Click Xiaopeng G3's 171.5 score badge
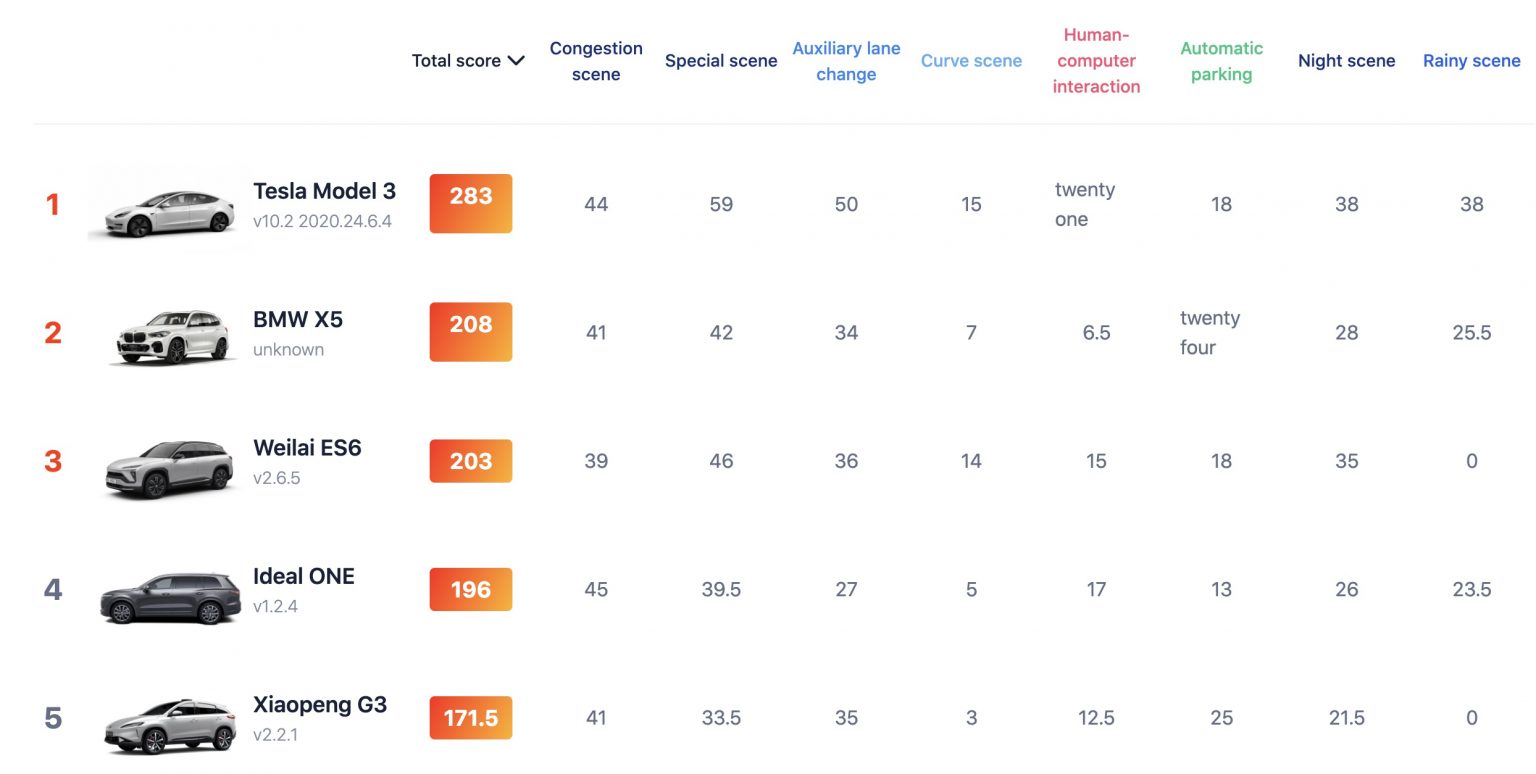Image resolution: width=1536 pixels, height=774 pixels. [x=471, y=718]
